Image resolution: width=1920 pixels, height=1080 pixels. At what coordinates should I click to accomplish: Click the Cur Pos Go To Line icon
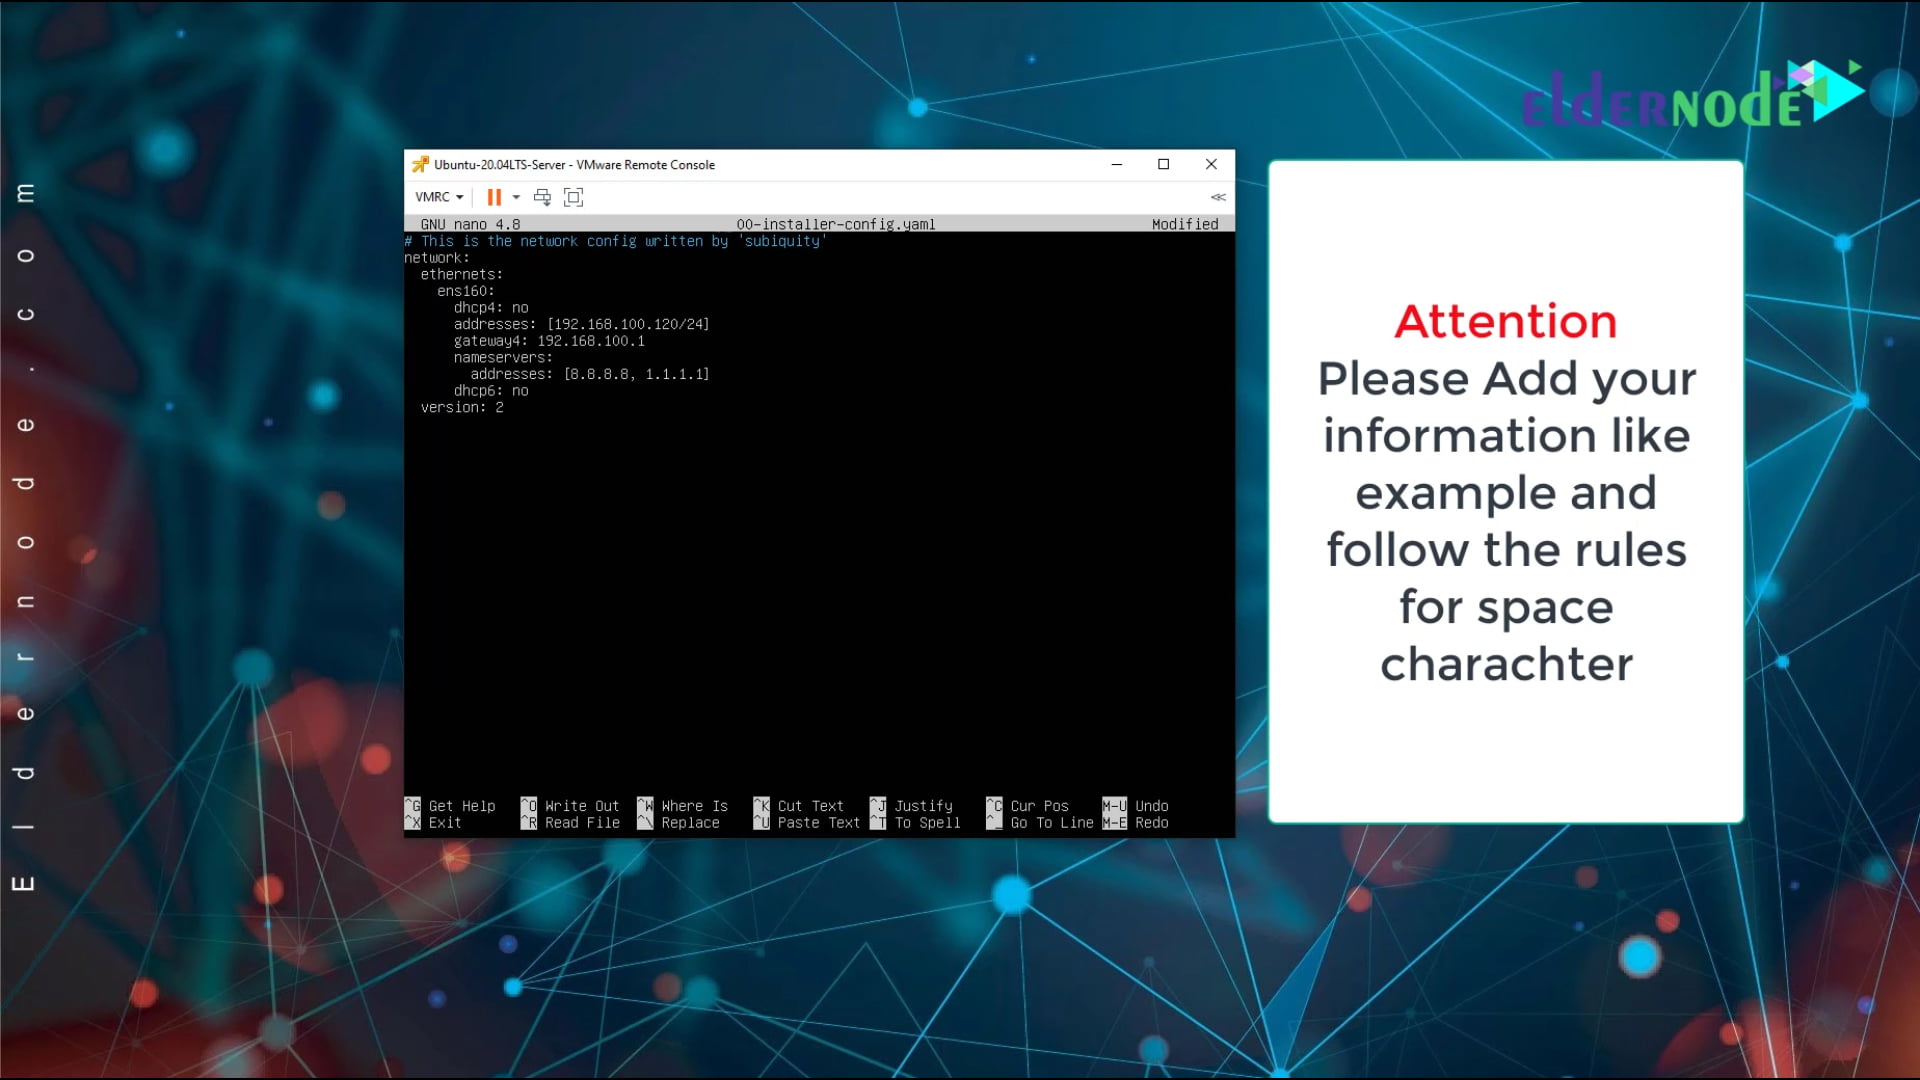(x=996, y=814)
